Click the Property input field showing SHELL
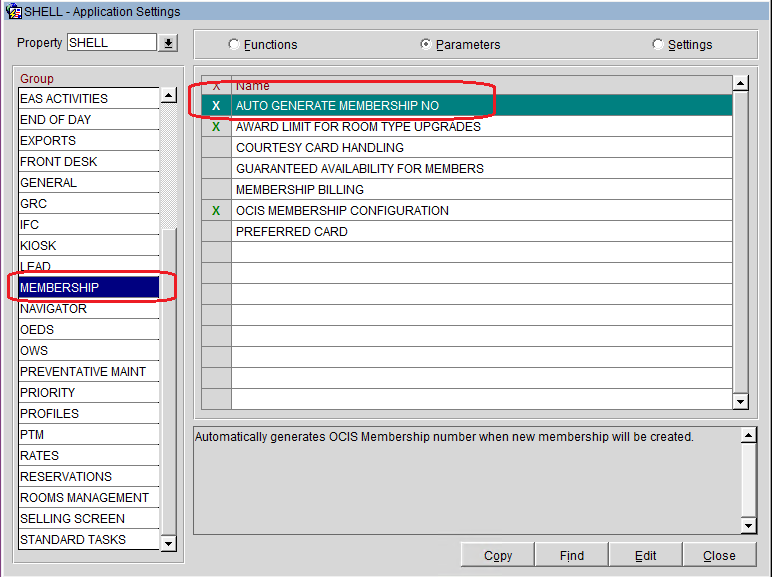This screenshot has height=577, width=772. (x=111, y=43)
